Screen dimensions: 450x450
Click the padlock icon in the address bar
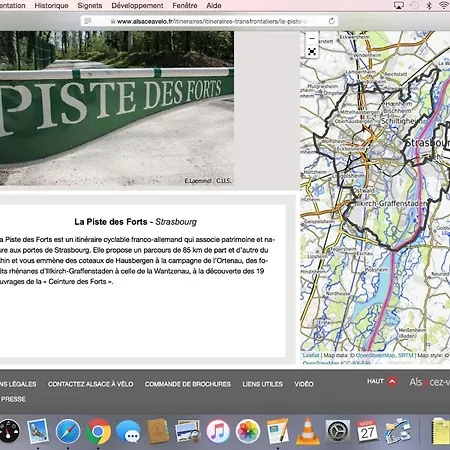pyautogui.click(x=113, y=21)
